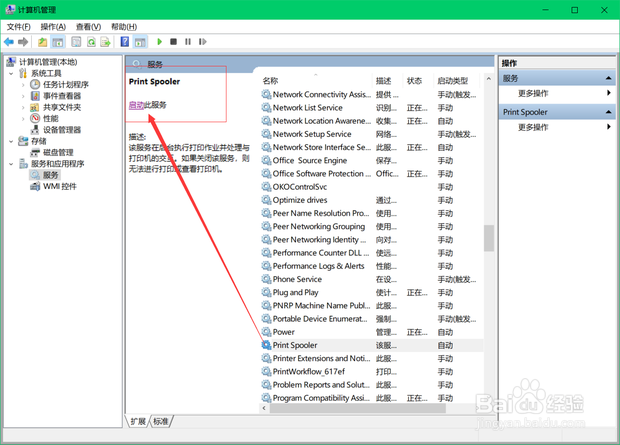Expand the 任务计划程序 node
Screen dimensions: 620x445
23,85
